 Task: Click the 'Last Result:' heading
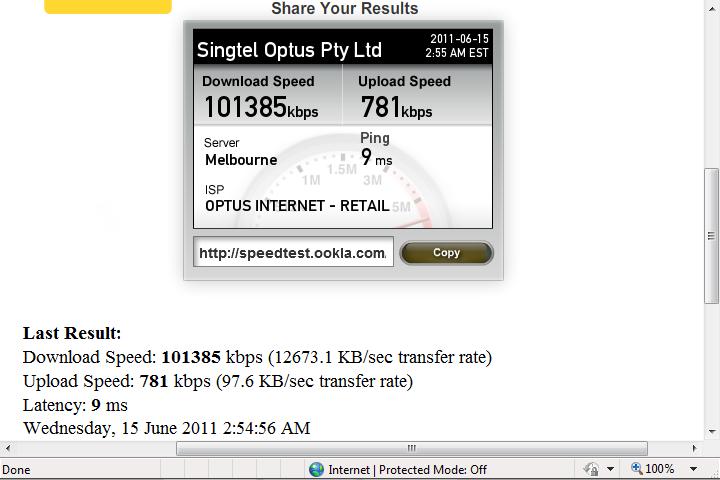pyautogui.click(x=72, y=333)
